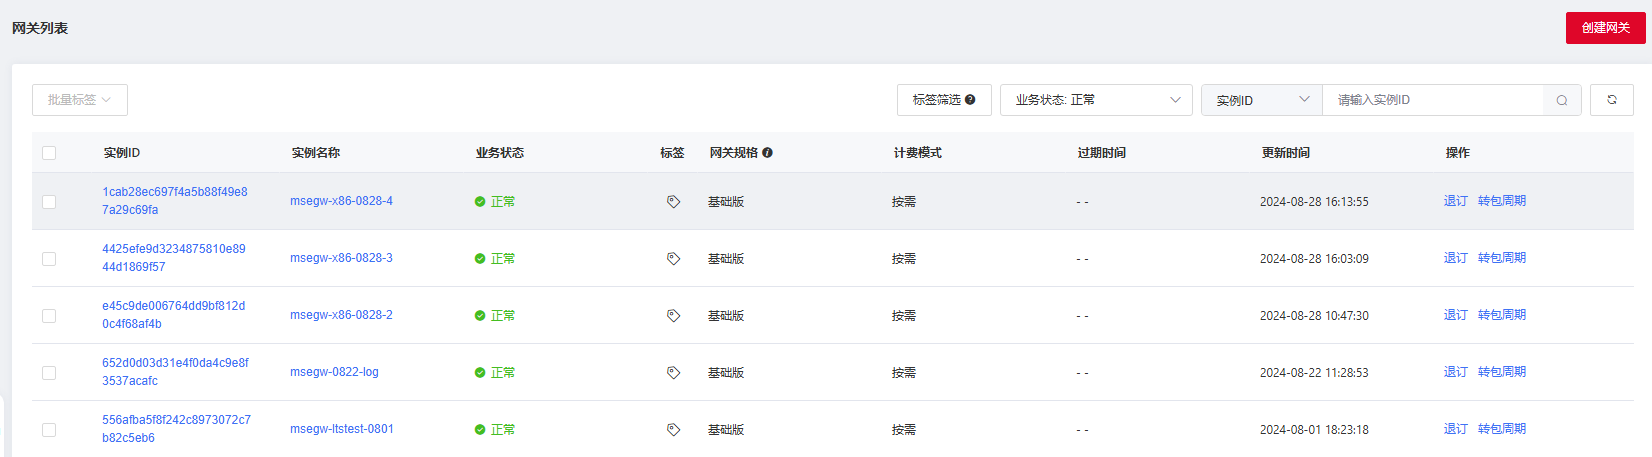Open instance name msegw-x86-0828-3

pos(342,258)
